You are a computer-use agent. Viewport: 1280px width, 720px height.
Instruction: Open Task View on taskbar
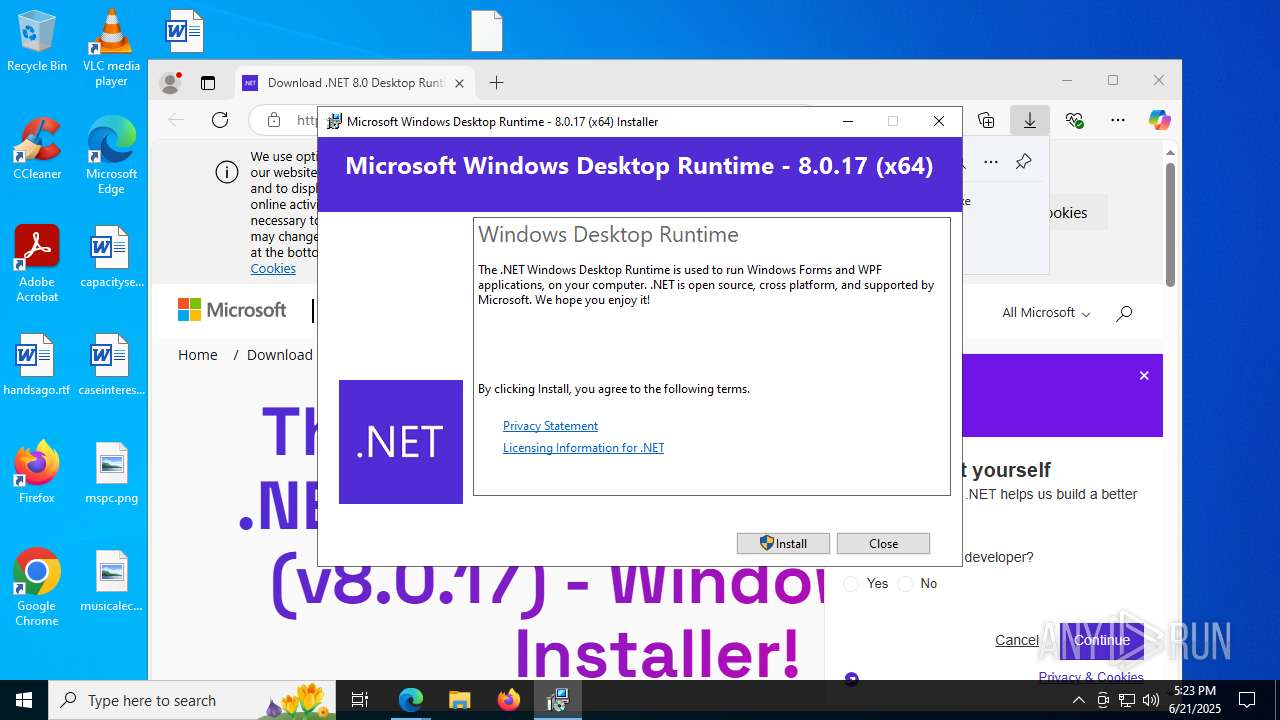(360, 700)
